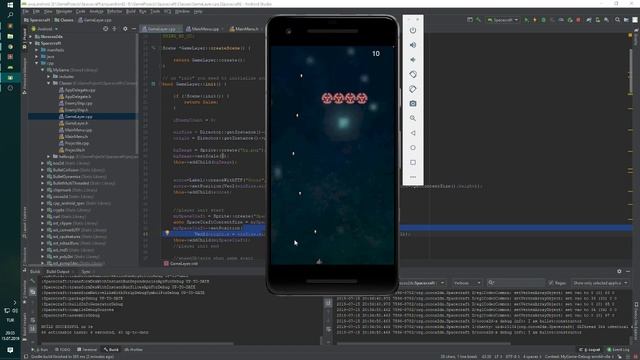Open Logcat panel settings gear

[x=619, y=271]
